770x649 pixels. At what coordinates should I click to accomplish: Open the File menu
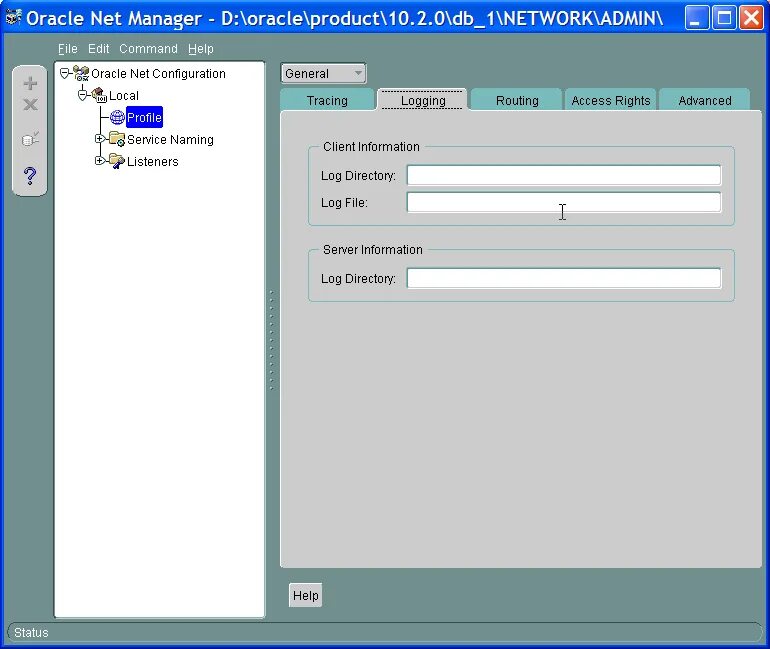(x=68, y=49)
